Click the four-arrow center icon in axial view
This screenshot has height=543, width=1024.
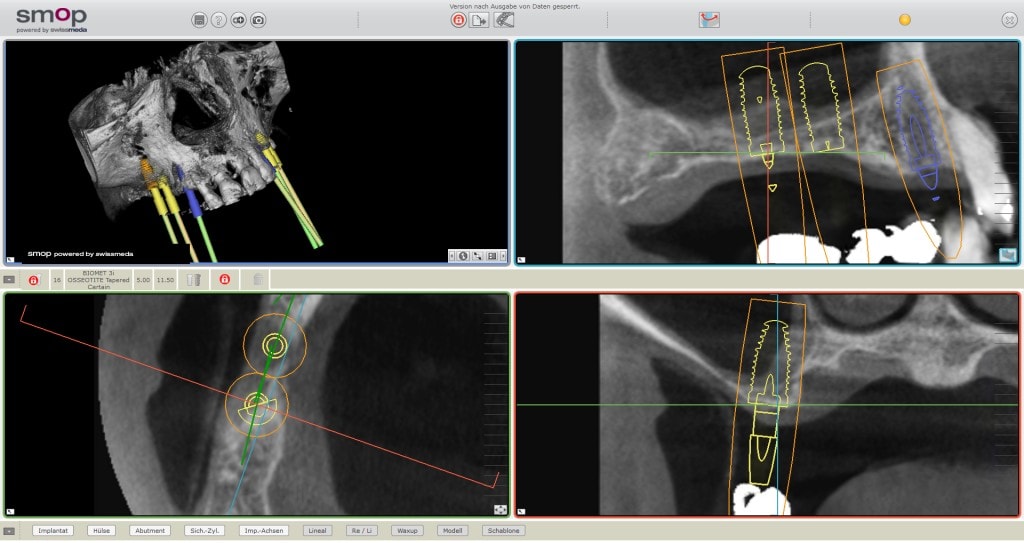[x=500, y=510]
